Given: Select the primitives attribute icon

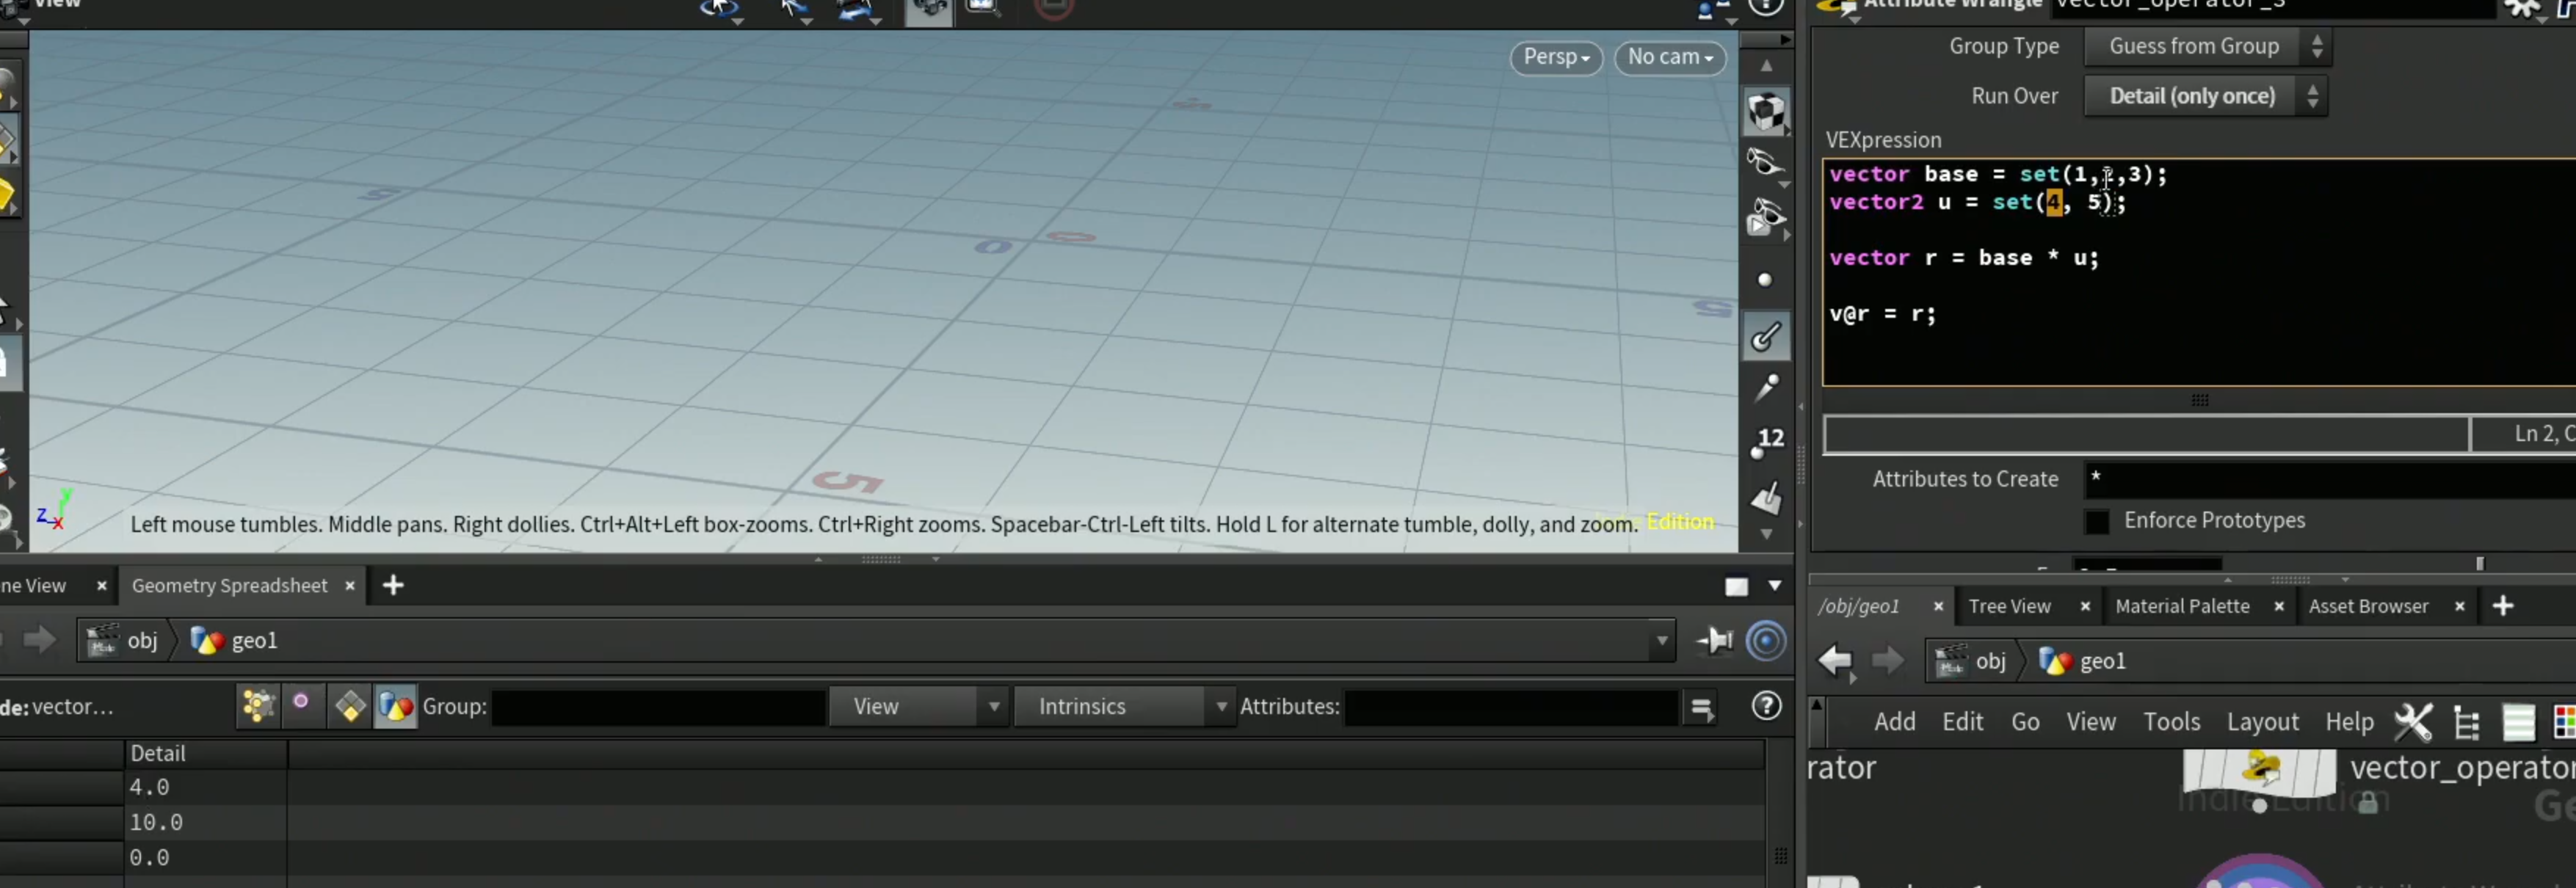Looking at the screenshot, I should point(350,706).
